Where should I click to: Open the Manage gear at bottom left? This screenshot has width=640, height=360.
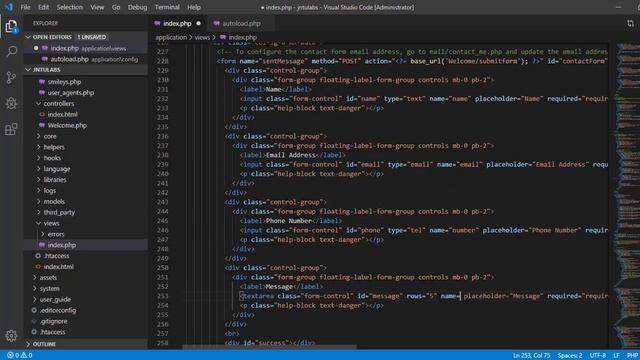(11, 336)
